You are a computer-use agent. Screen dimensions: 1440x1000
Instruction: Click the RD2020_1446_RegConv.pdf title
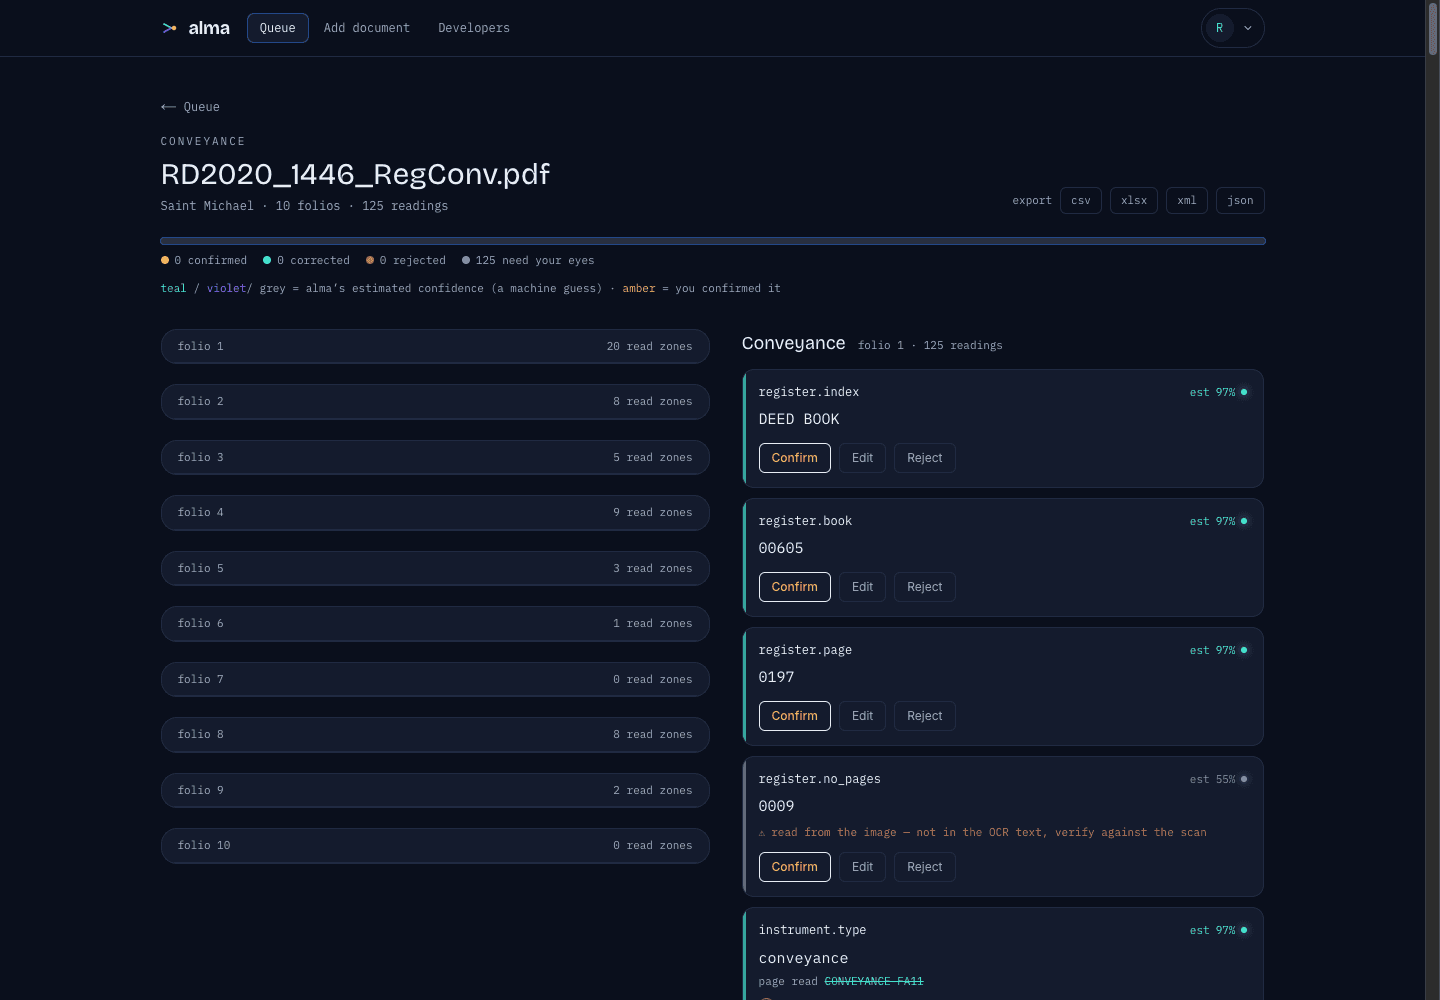[355, 174]
